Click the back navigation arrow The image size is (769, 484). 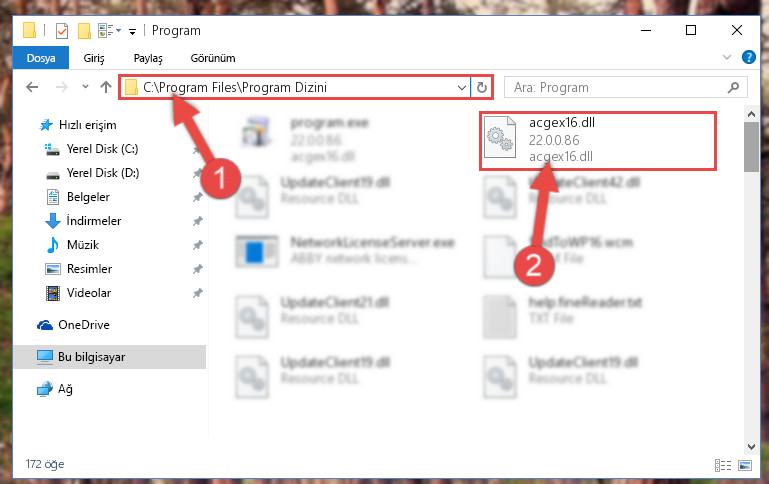[x=32, y=87]
